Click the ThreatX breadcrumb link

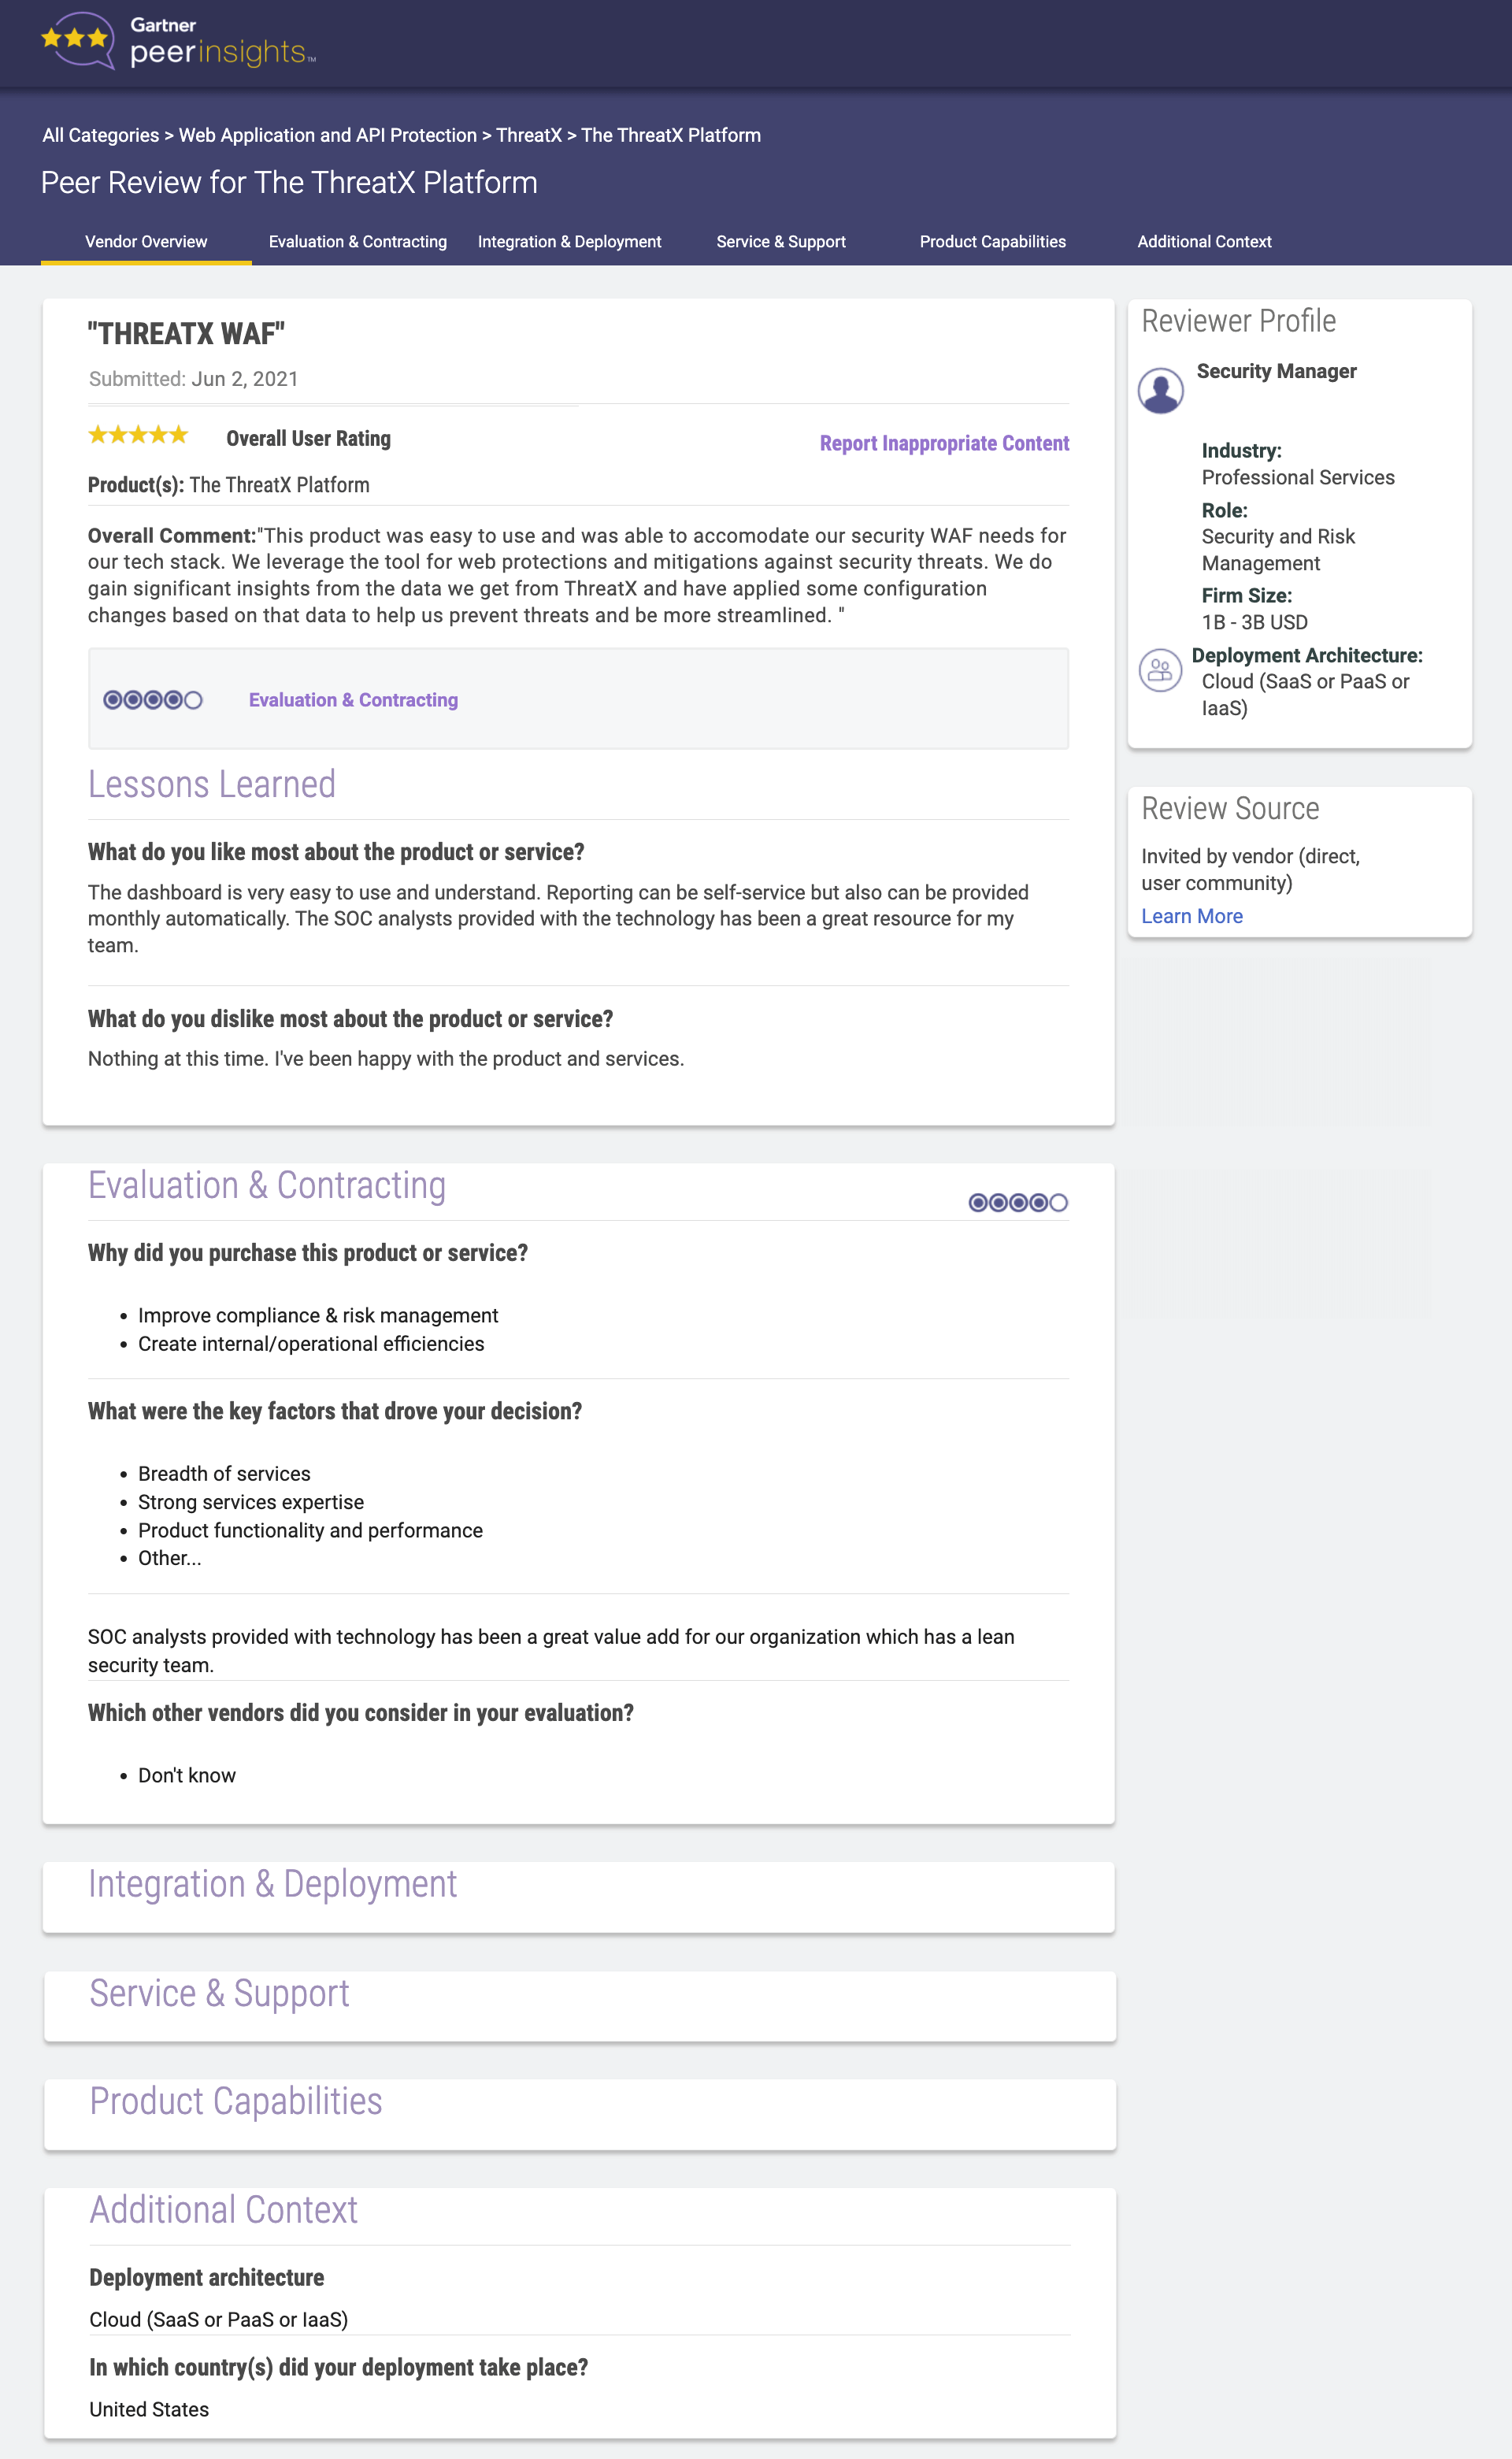click(528, 135)
